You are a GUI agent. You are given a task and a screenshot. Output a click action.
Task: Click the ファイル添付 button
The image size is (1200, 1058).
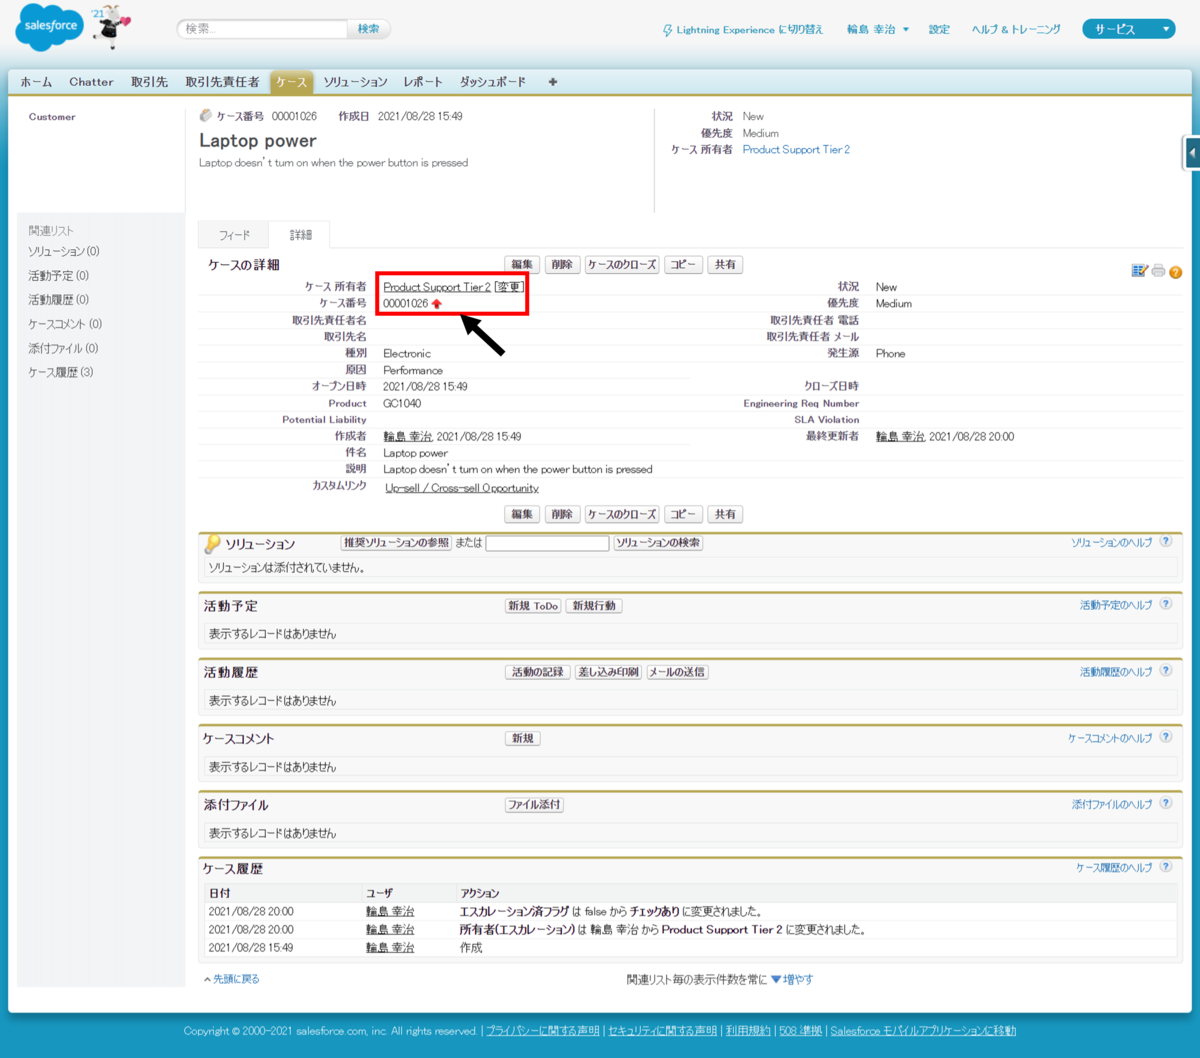coord(534,804)
